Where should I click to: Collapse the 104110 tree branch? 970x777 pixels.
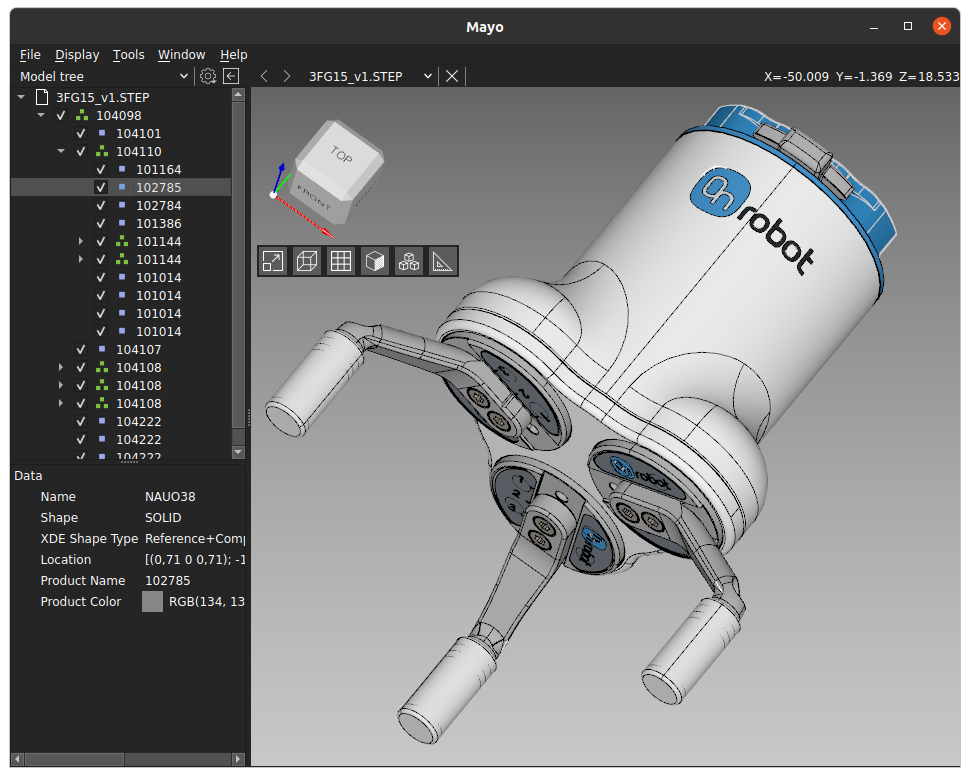coord(61,151)
